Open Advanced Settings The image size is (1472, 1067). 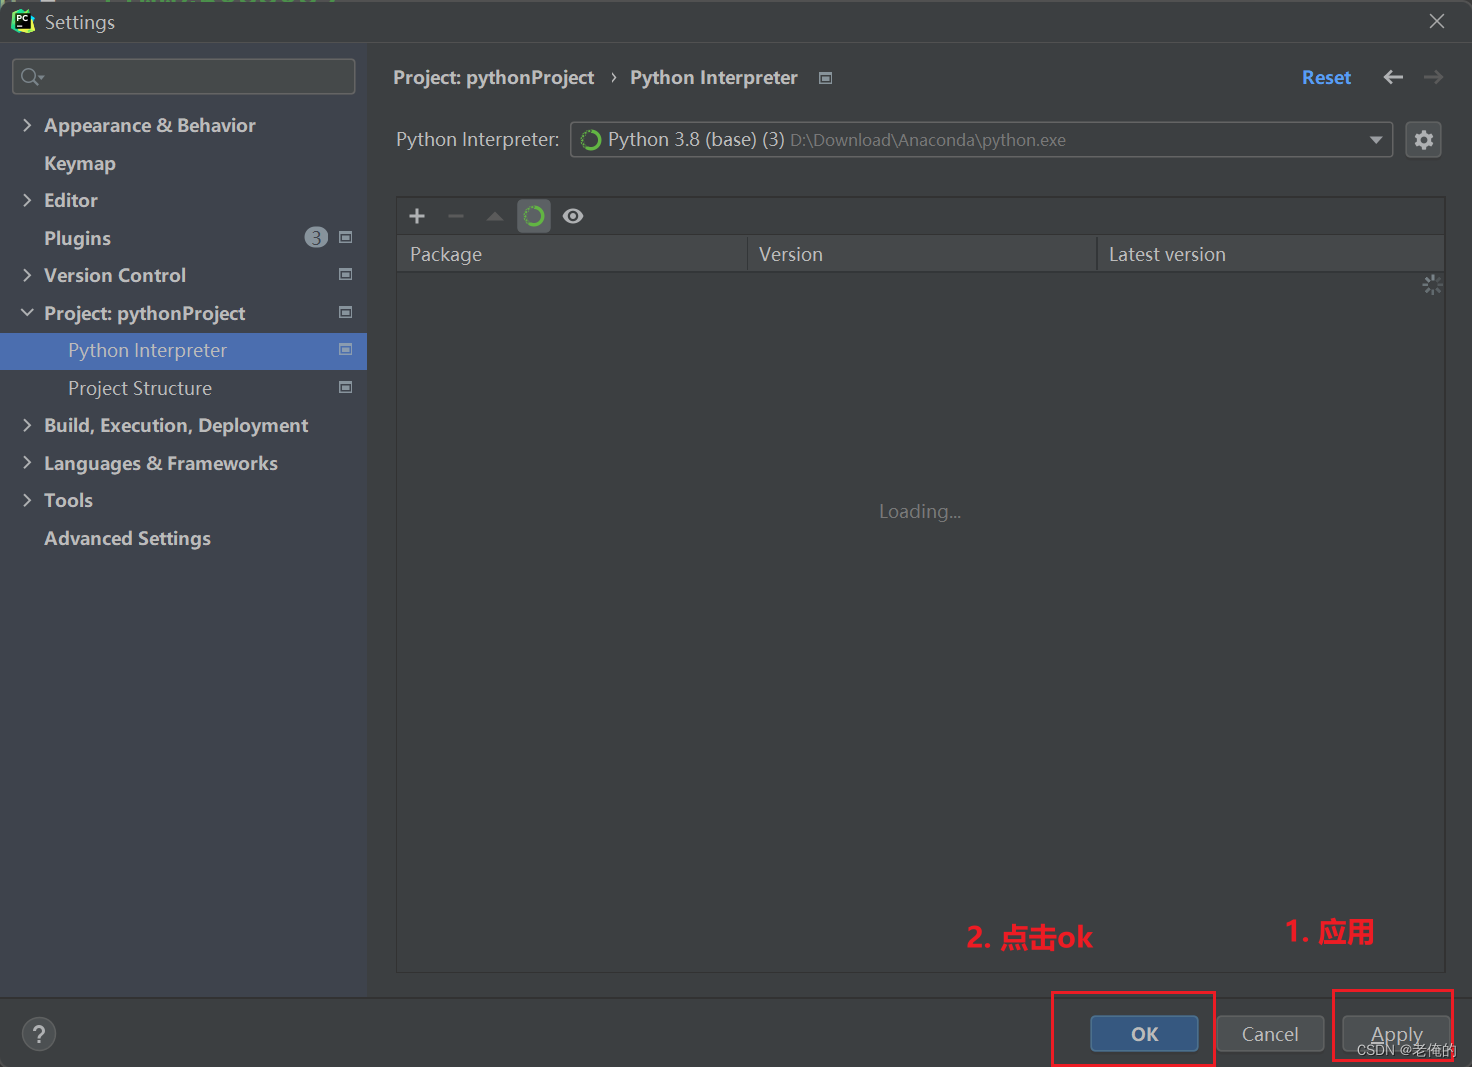[127, 538]
